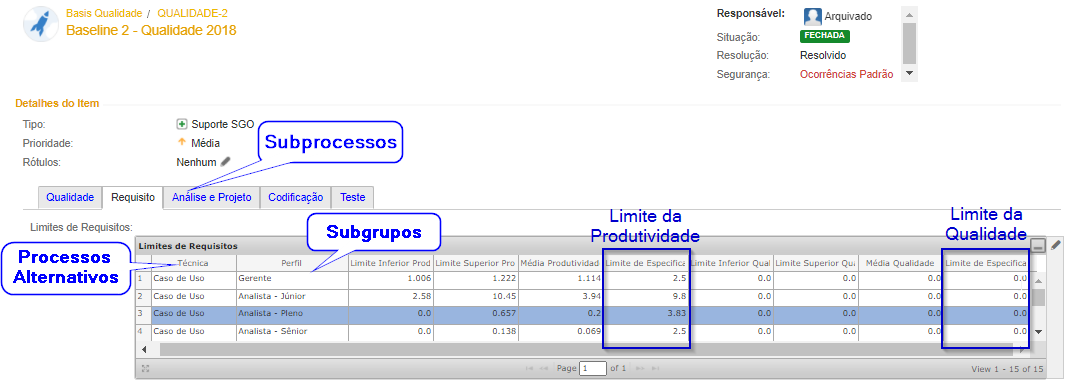This screenshot has width=1076, height=388.
Task: Click the Suporte SGO green plus type icon
Action: (182, 124)
